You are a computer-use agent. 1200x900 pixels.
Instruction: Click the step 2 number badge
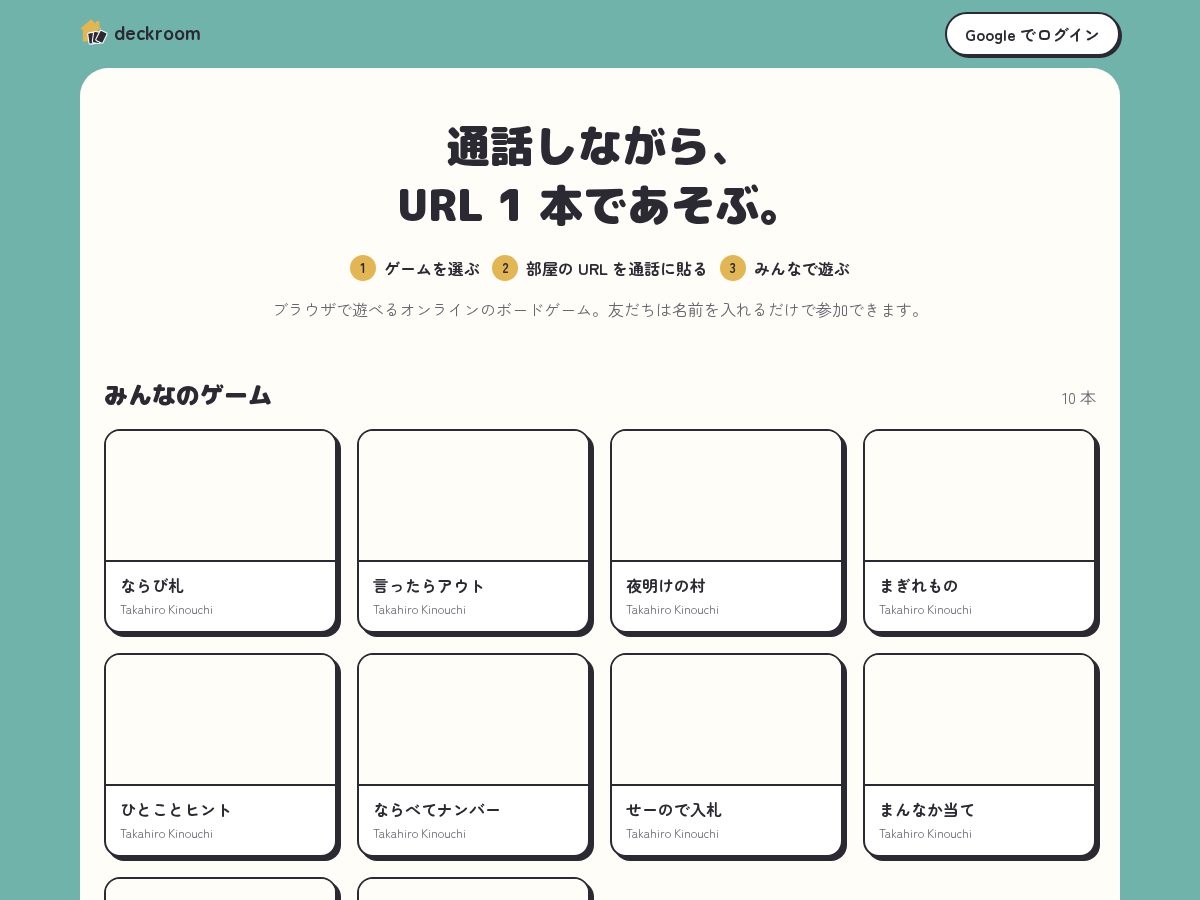504,268
